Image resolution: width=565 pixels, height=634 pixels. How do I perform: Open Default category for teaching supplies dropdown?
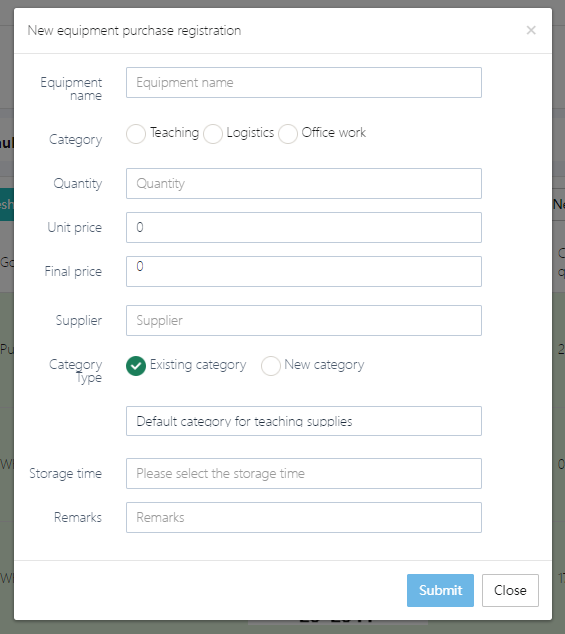coord(304,421)
